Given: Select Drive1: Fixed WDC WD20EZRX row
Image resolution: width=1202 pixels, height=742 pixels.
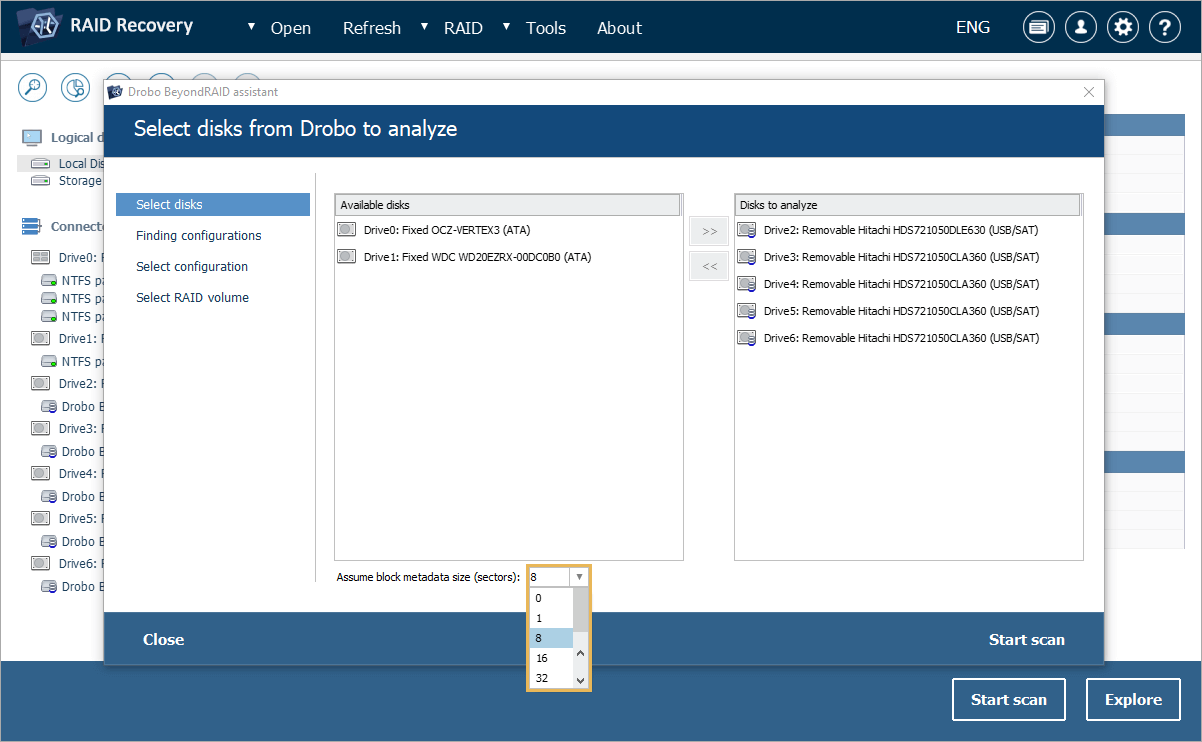Looking at the screenshot, I should coord(508,257).
